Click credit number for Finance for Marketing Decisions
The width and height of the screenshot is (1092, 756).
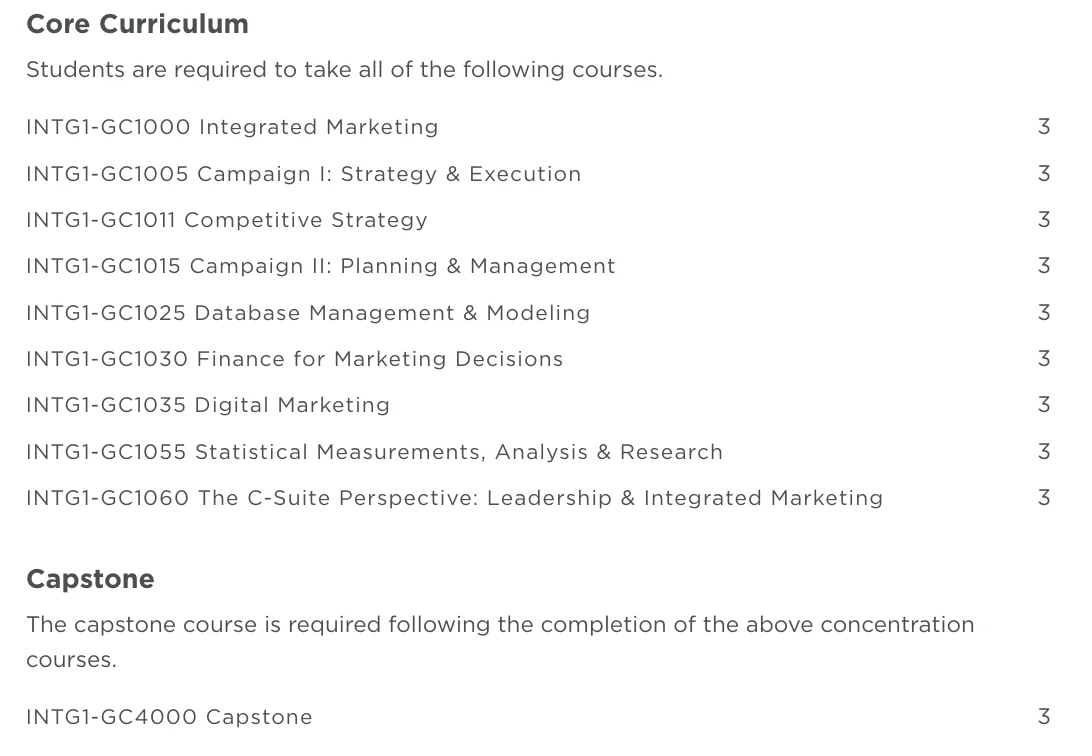[x=1044, y=359]
